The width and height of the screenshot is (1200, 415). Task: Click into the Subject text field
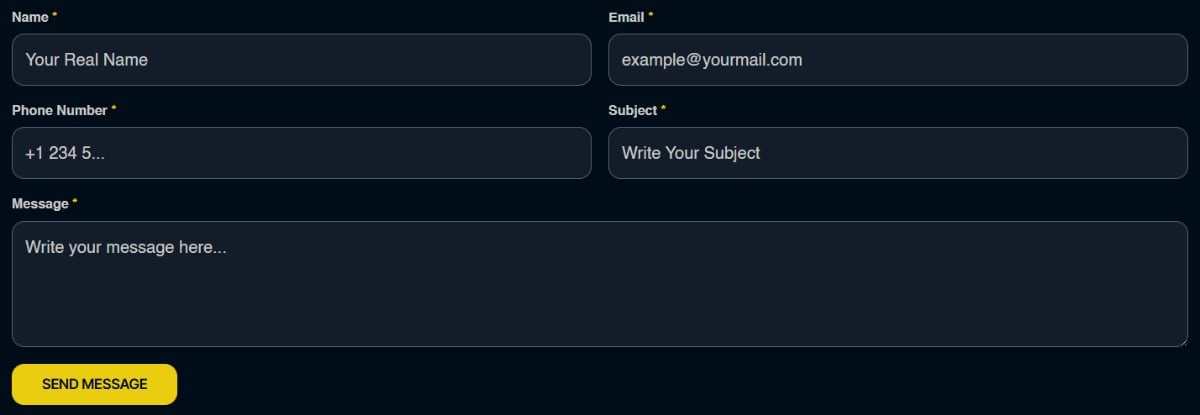[898, 153]
